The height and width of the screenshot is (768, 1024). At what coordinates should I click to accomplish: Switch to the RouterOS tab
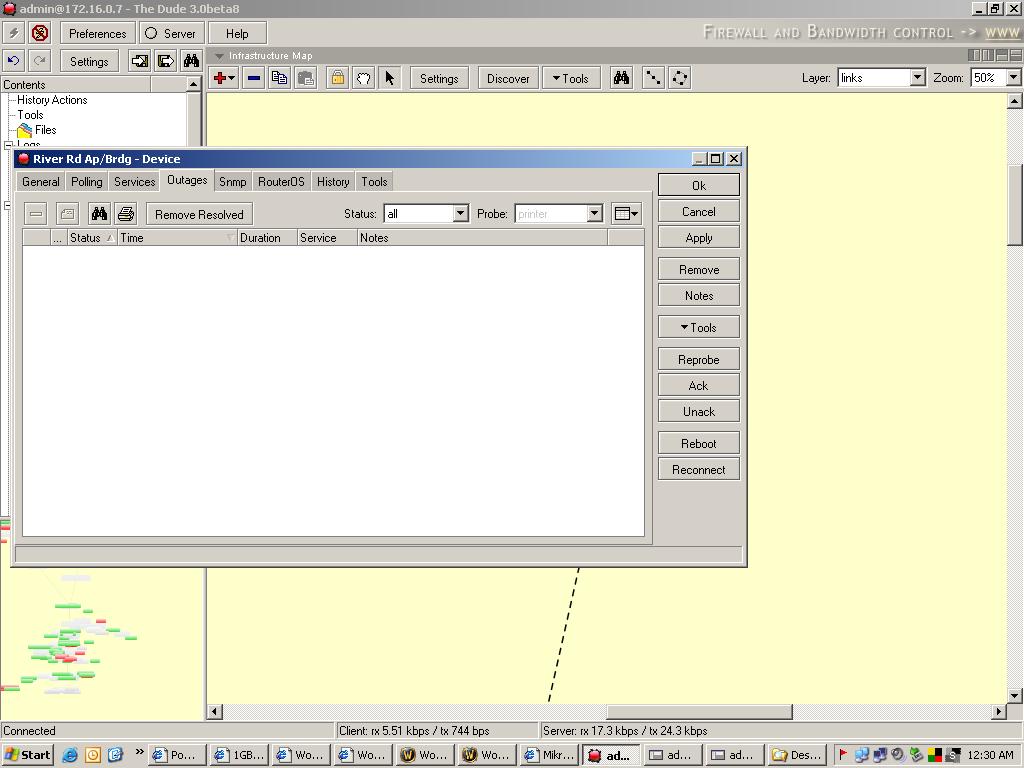[281, 182]
